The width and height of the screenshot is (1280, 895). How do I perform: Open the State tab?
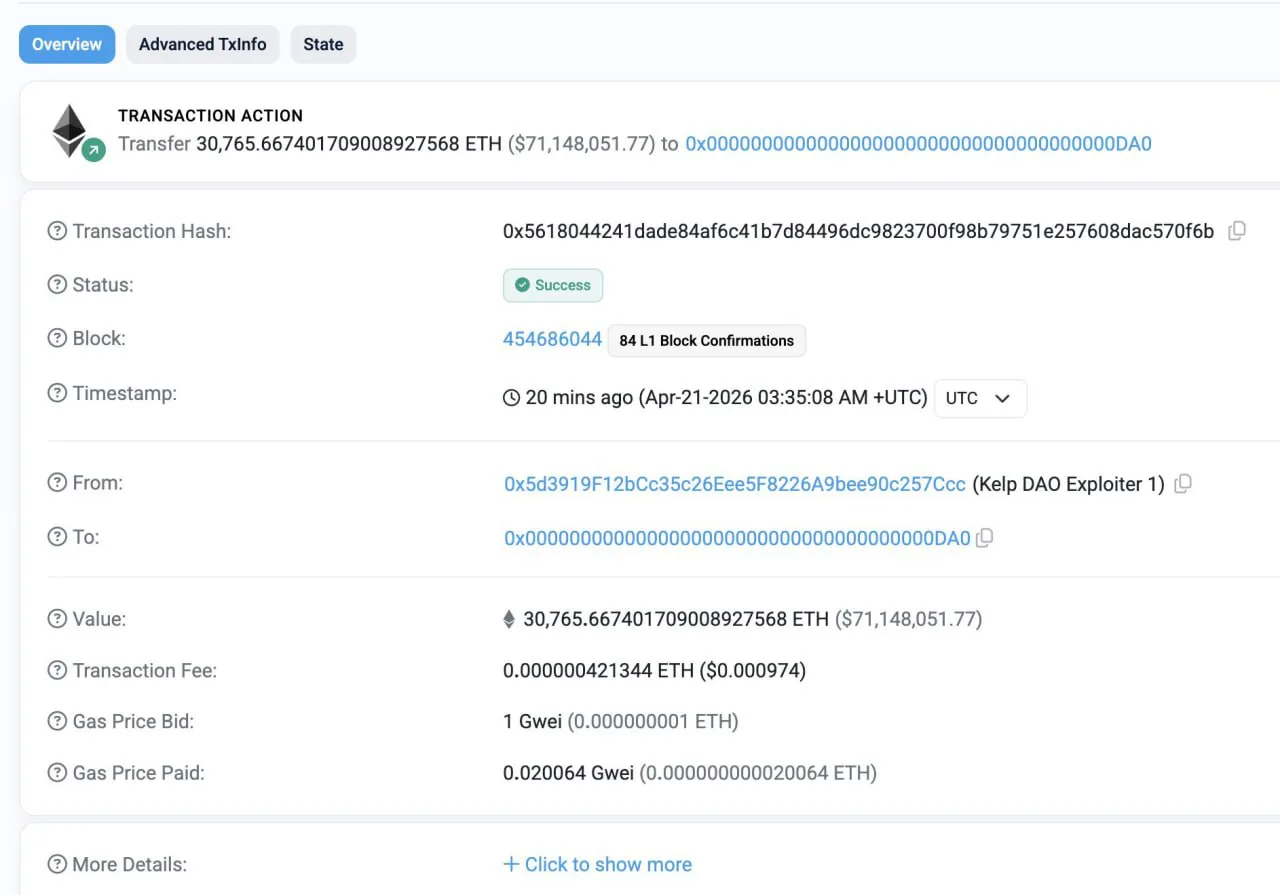coord(323,44)
